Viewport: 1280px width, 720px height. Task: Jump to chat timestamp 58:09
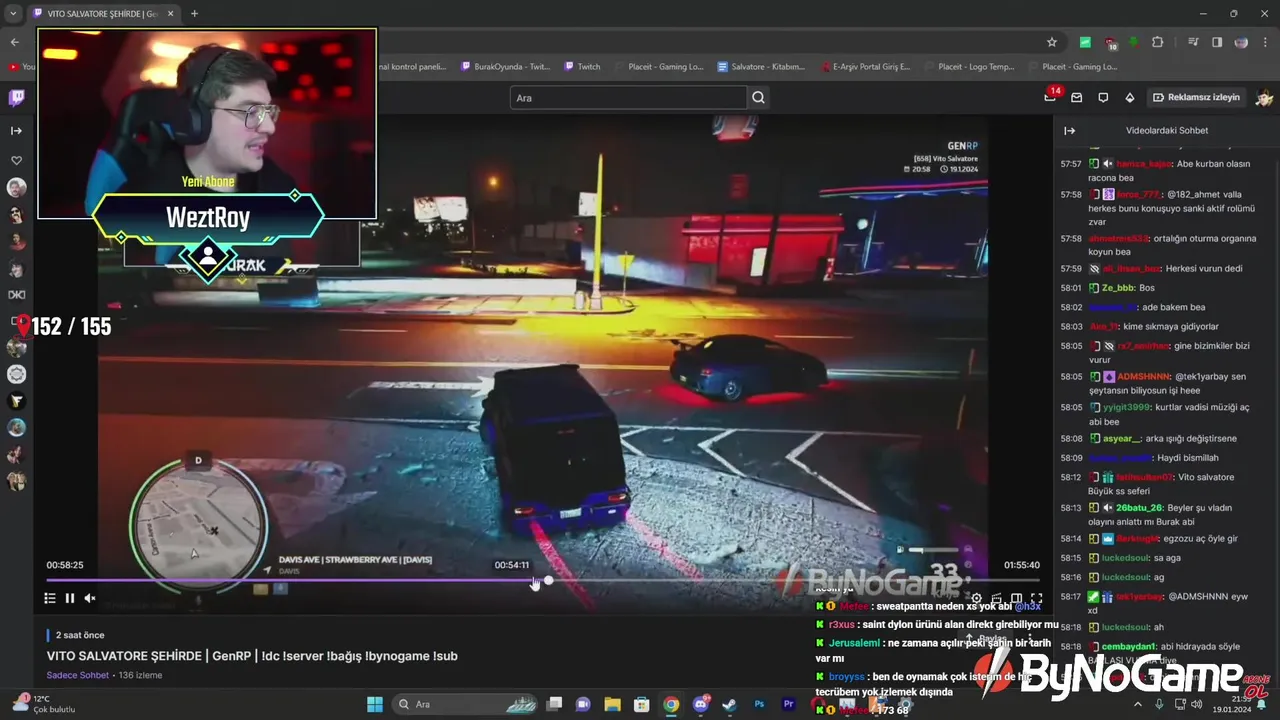[1071, 458]
